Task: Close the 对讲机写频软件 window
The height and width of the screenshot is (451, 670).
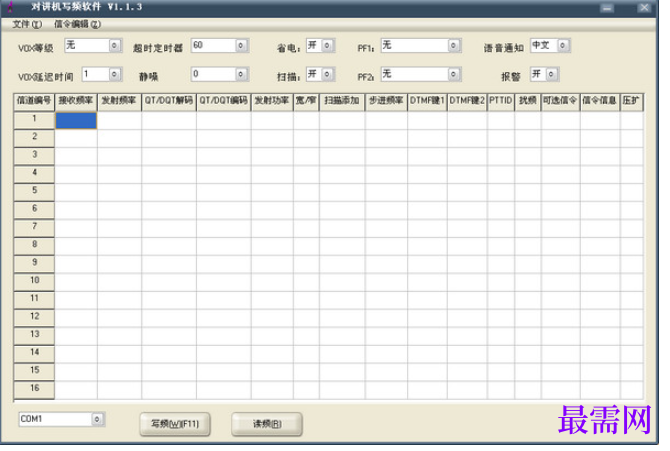Action: point(644,8)
